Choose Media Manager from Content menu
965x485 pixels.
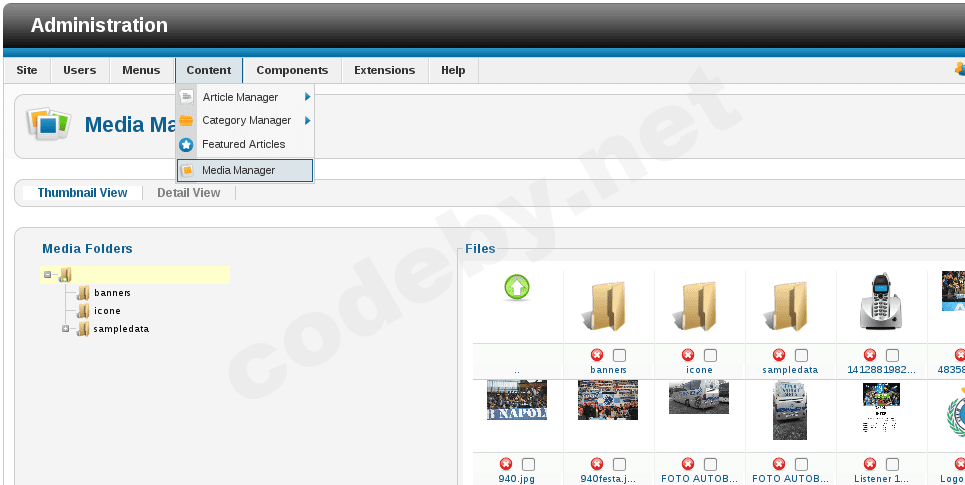[245, 170]
